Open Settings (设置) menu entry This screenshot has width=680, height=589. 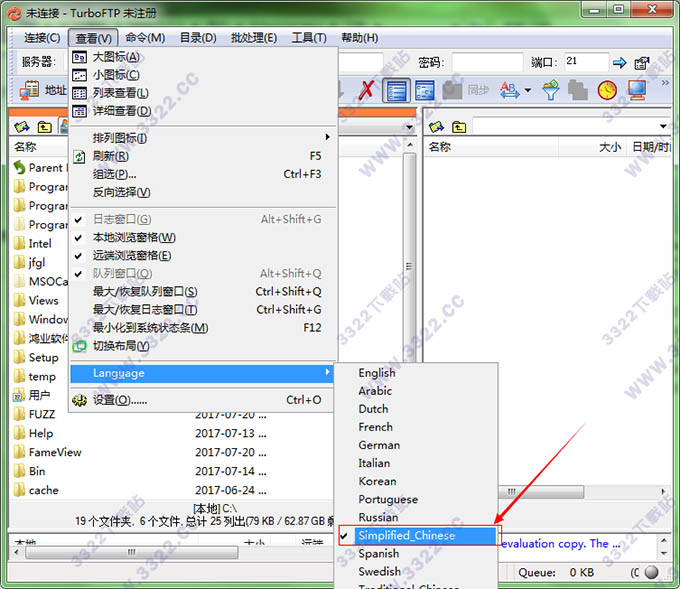[203, 400]
